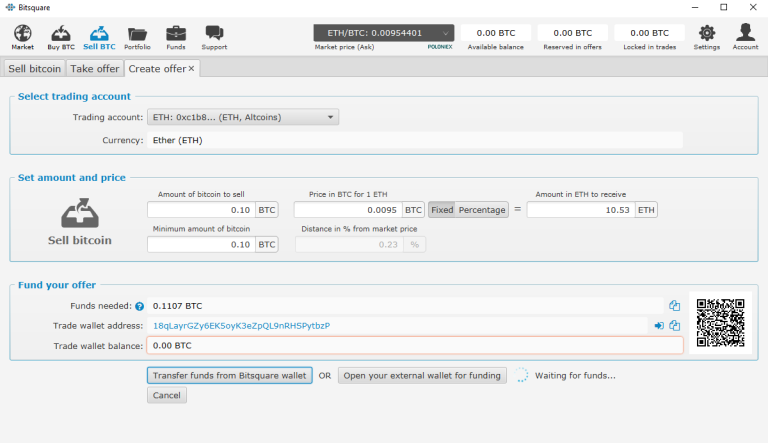Viewport: 768px width, 443px height.
Task: Select Fixed price mode
Action: (441, 210)
